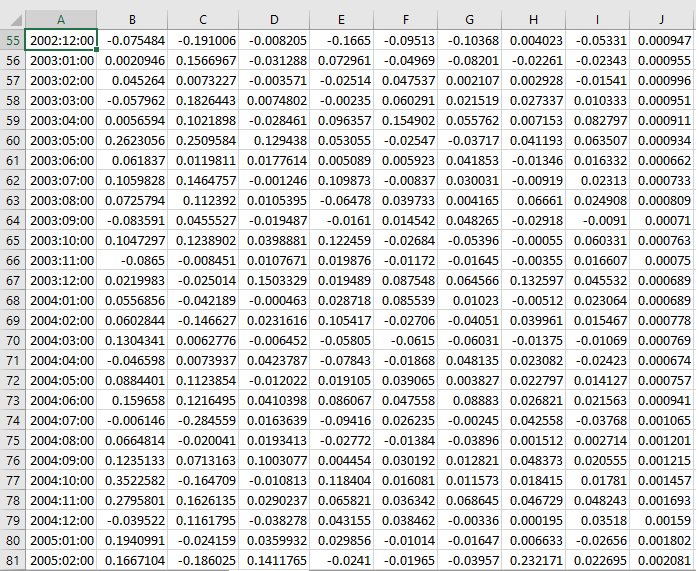
Task: Select column G header
Action: coord(469,20)
